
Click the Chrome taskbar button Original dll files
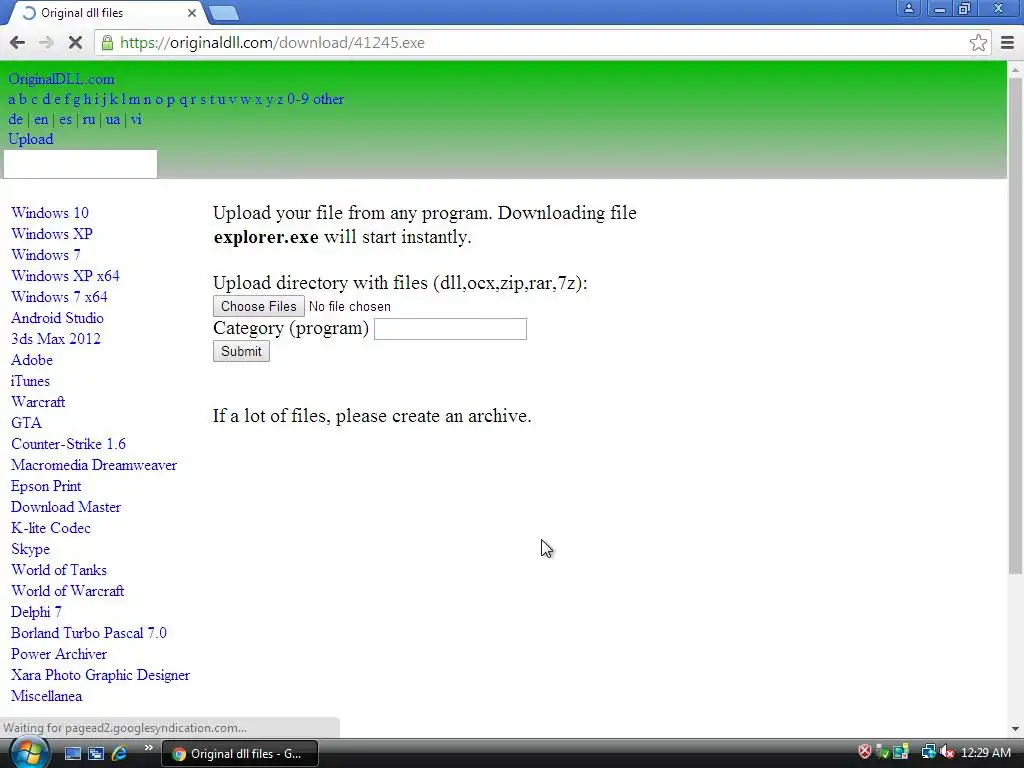coord(239,753)
